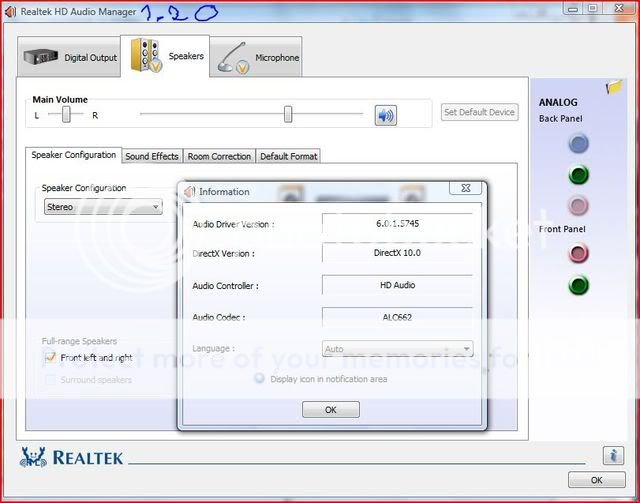Viewport: 640px width, 503px height.
Task: Expand the Stereo speaker configuration dropdown
Action: pyautogui.click(x=103, y=207)
